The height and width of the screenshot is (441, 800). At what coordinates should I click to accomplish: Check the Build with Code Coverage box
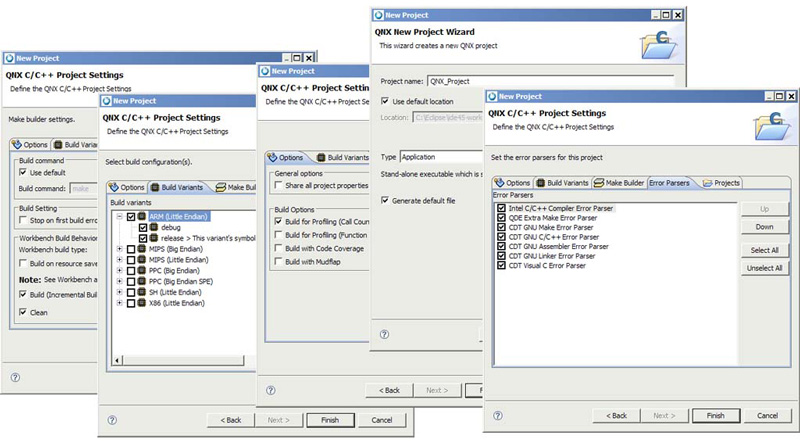(x=278, y=247)
